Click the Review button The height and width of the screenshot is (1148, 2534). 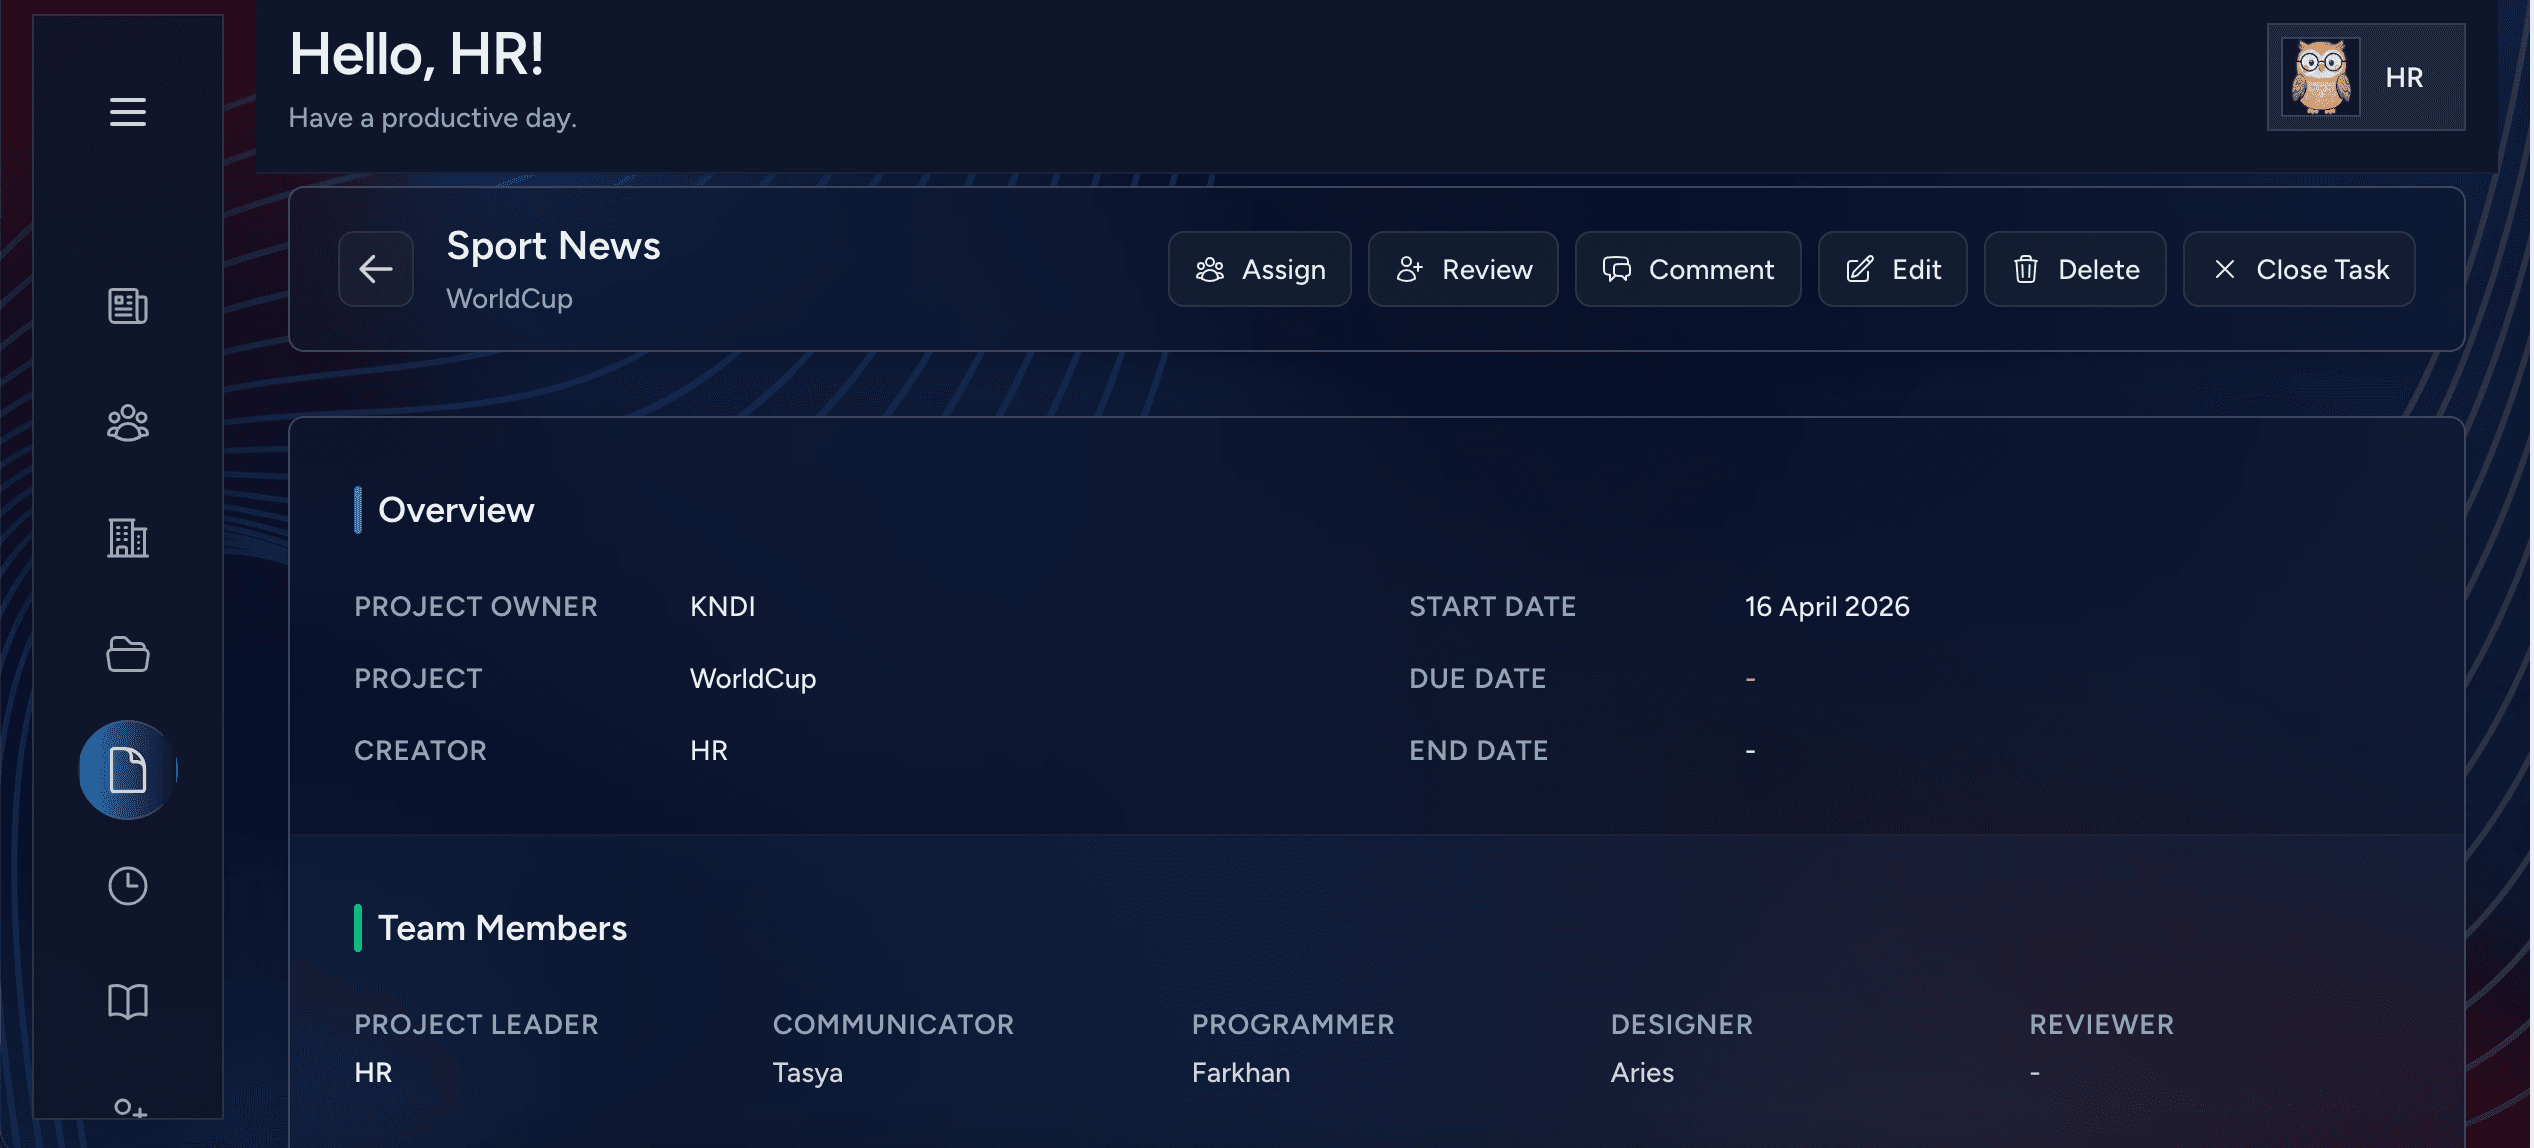click(x=1464, y=269)
